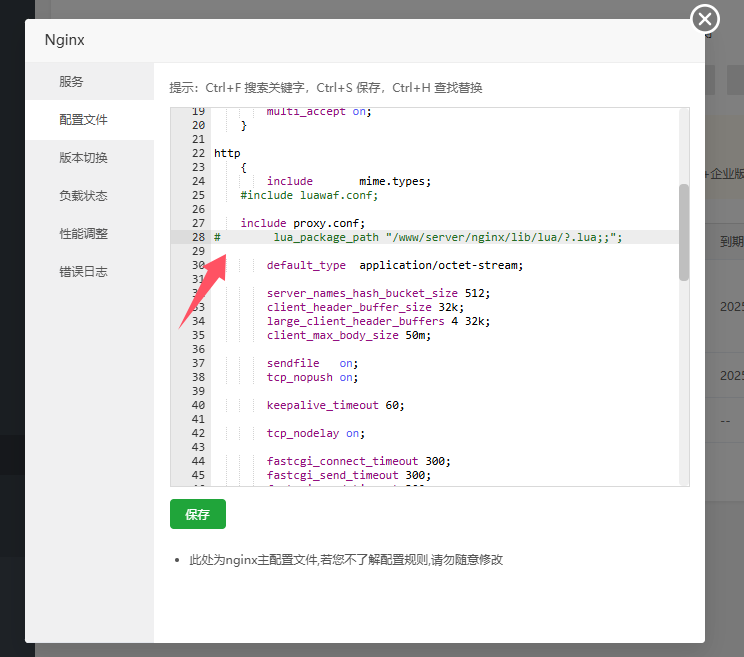Image resolution: width=744 pixels, height=657 pixels.
Task: Click opening brace on line 23
Action: (x=244, y=167)
